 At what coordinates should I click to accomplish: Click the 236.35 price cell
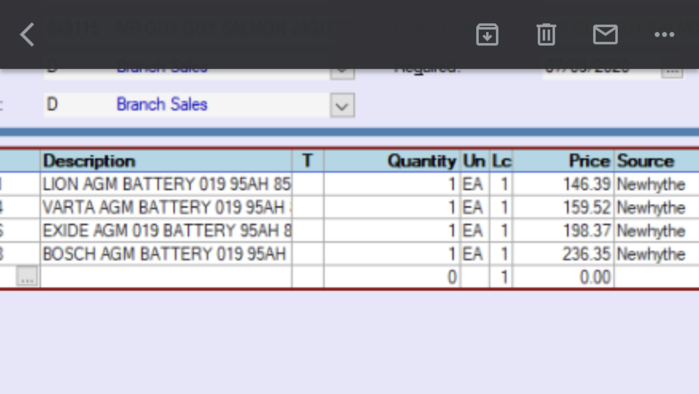(563, 254)
